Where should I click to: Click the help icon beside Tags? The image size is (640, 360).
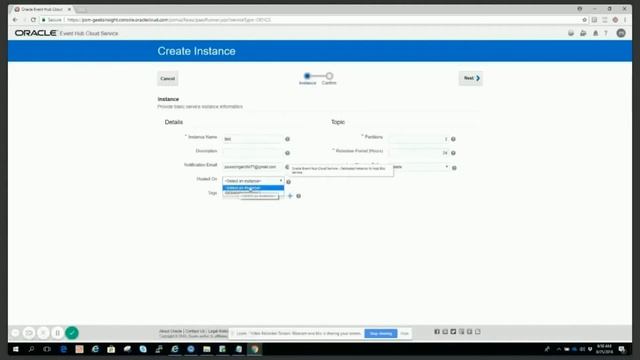pyautogui.click(x=299, y=196)
